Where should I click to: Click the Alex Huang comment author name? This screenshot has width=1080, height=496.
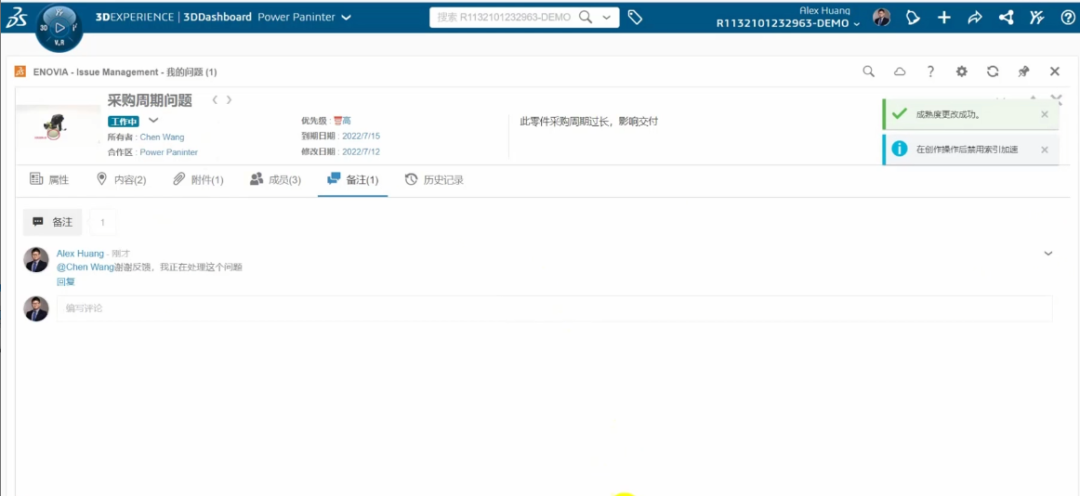[x=80, y=254]
